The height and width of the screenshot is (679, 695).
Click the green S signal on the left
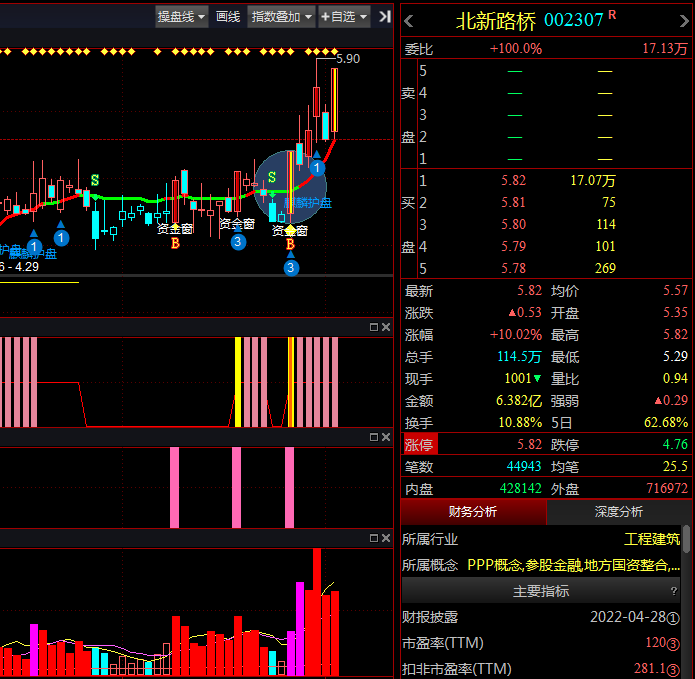tap(95, 180)
